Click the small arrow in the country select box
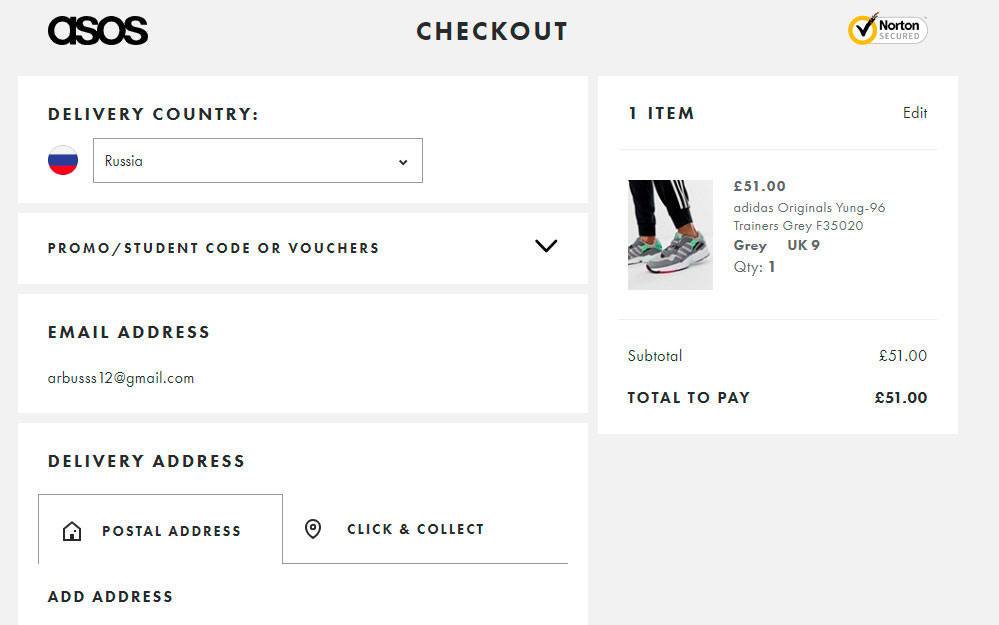Viewport: 999px width, 625px height. point(403,162)
